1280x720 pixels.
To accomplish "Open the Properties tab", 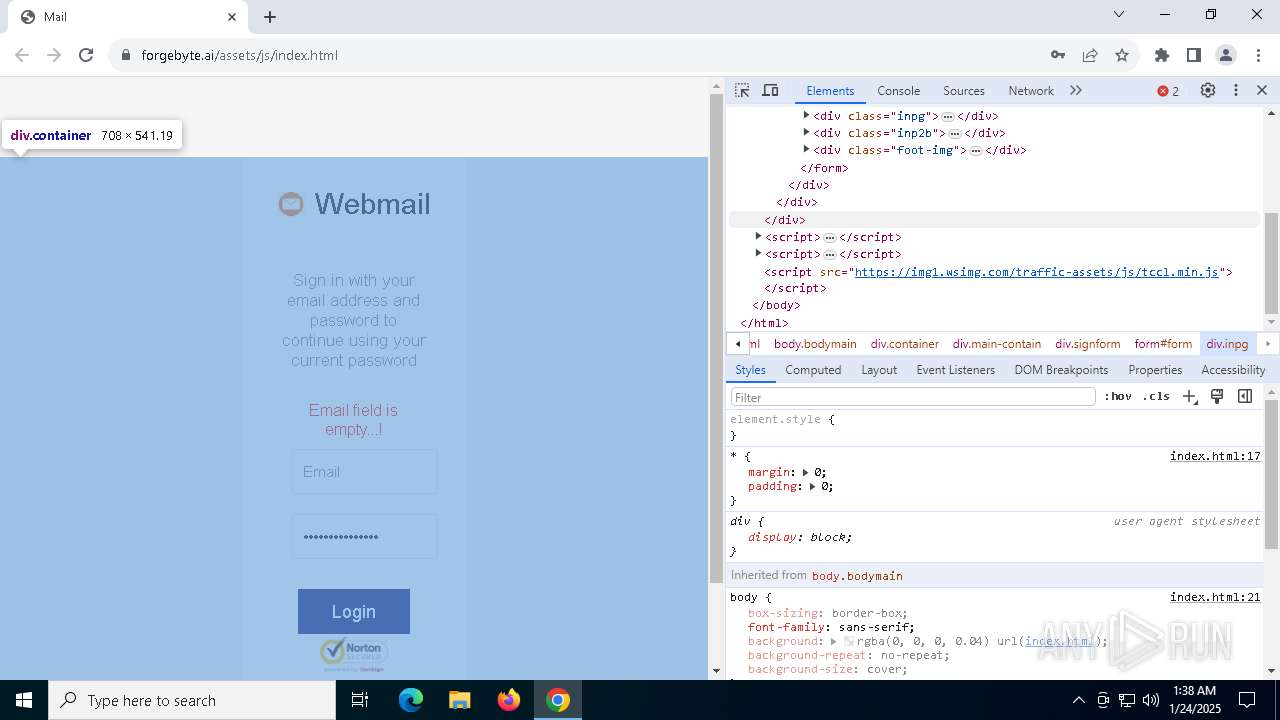I will click(1155, 370).
